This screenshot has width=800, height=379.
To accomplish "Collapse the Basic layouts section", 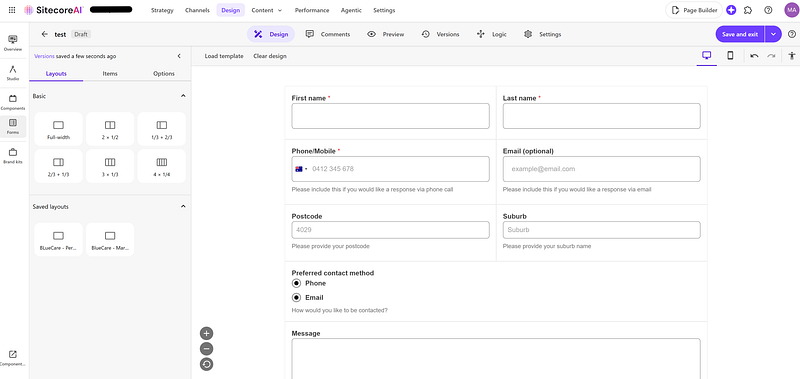I will [183, 96].
